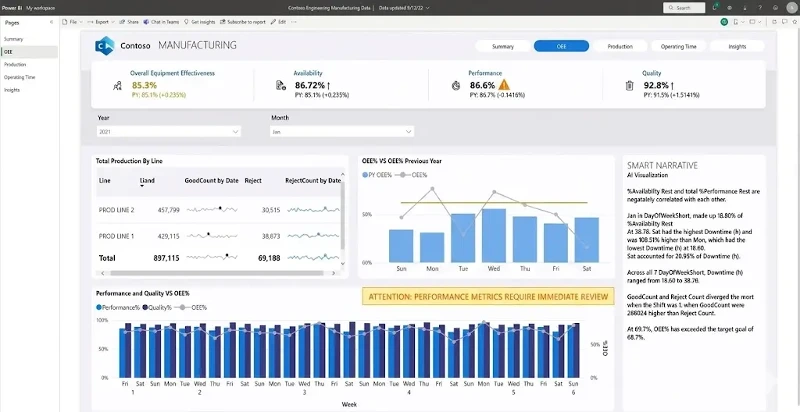Click the download icon in the header
Image resolution: width=800 pixels, height=412 pixels.
tap(744, 8)
